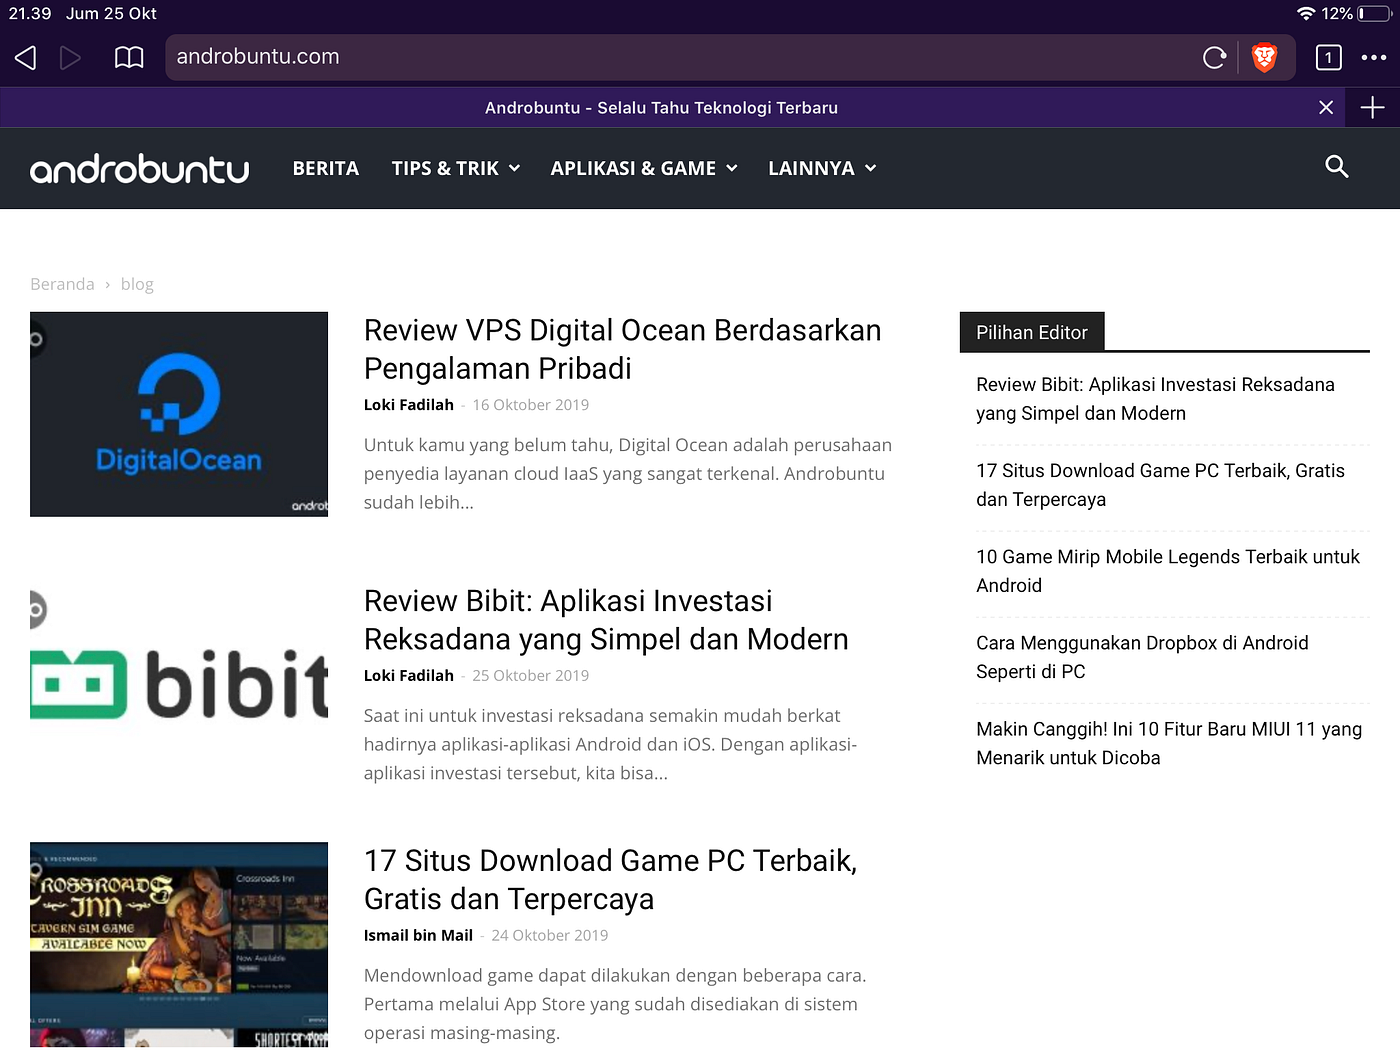Click the excerpt starting 'Untuk kamu yang belum tahu'
Screen dimensions: 1400x1050
point(628,474)
